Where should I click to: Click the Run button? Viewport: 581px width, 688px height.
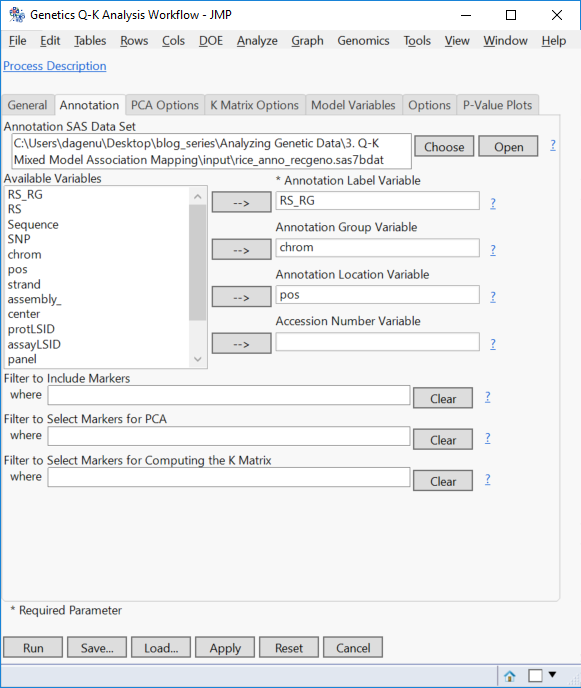pyautogui.click(x=33, y=648)
